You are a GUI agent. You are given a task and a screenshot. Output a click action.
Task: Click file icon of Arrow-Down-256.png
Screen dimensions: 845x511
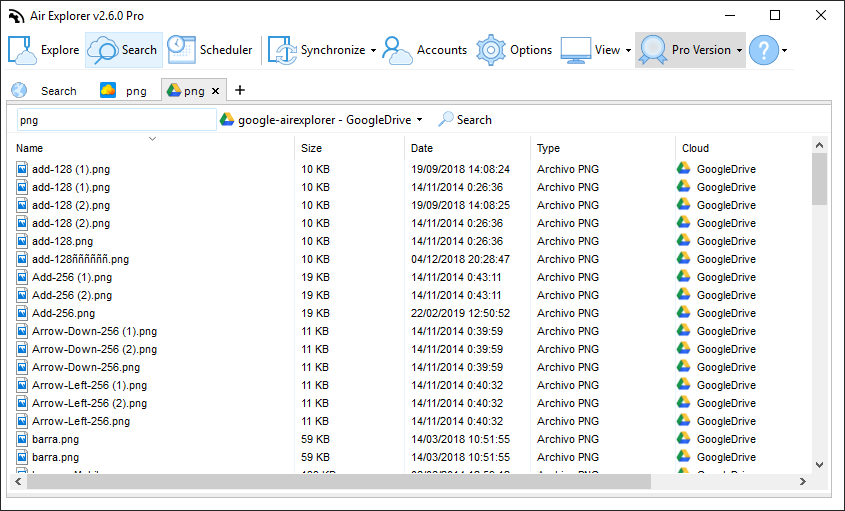point(22,367)
